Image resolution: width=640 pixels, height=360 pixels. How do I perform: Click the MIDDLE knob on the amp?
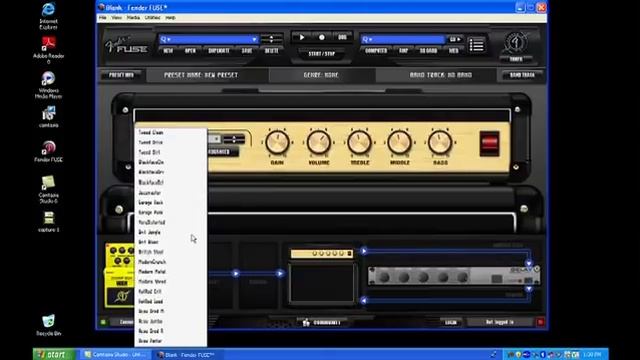click(400, 142)
